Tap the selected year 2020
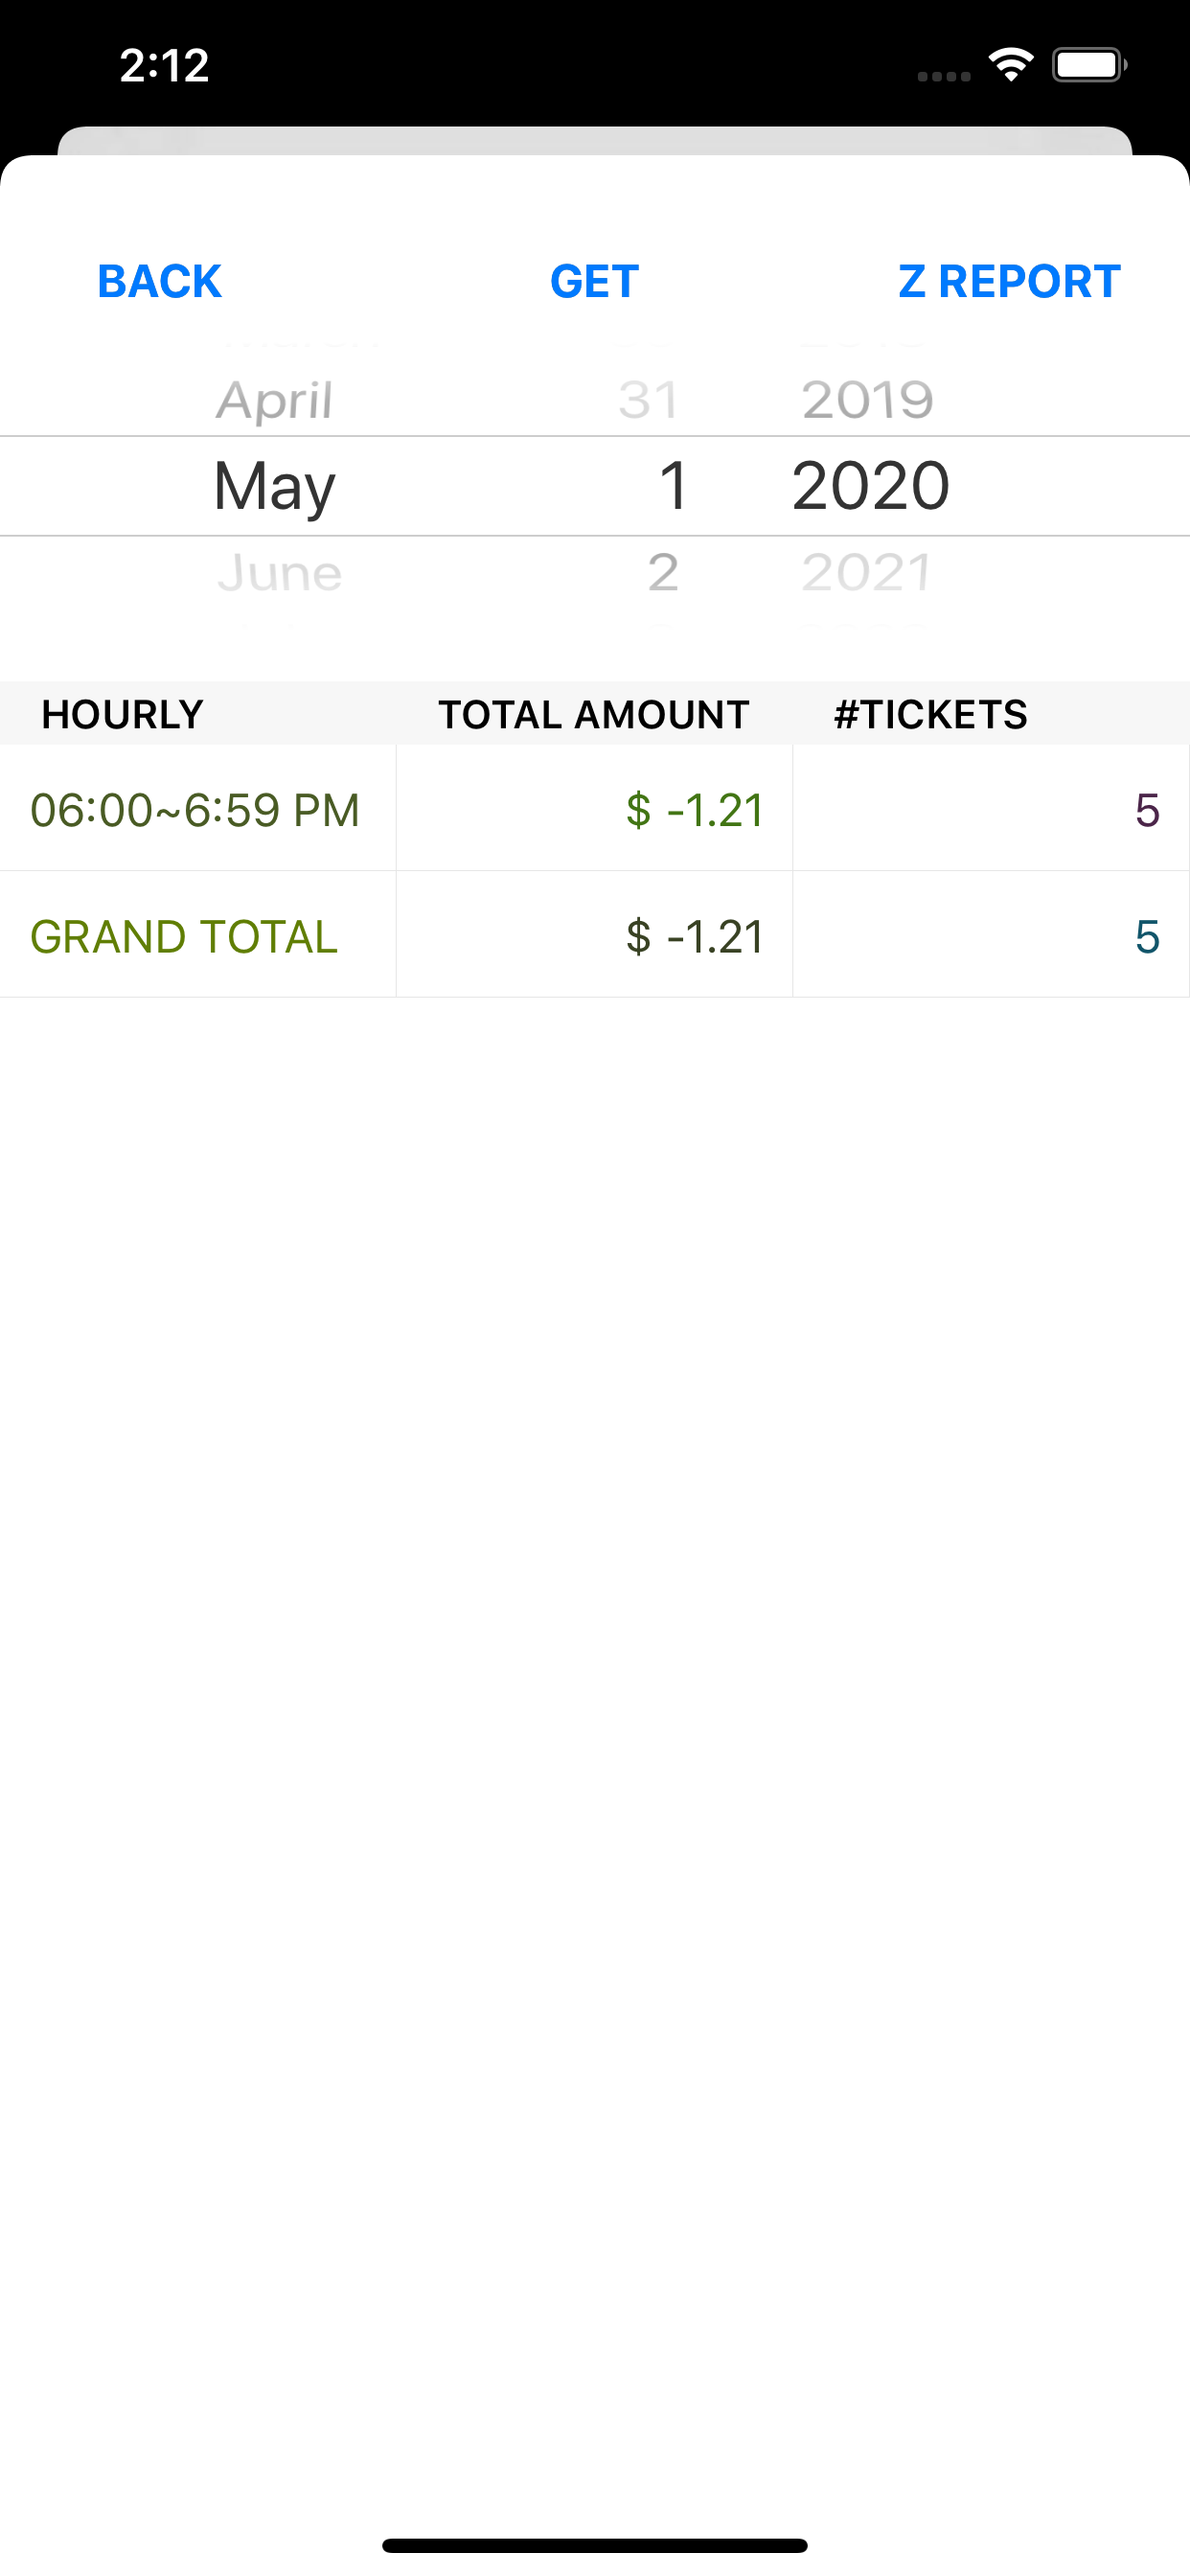Viewport: 1190px width, 2576px height. pyautogui.click(x=870, y=486)
